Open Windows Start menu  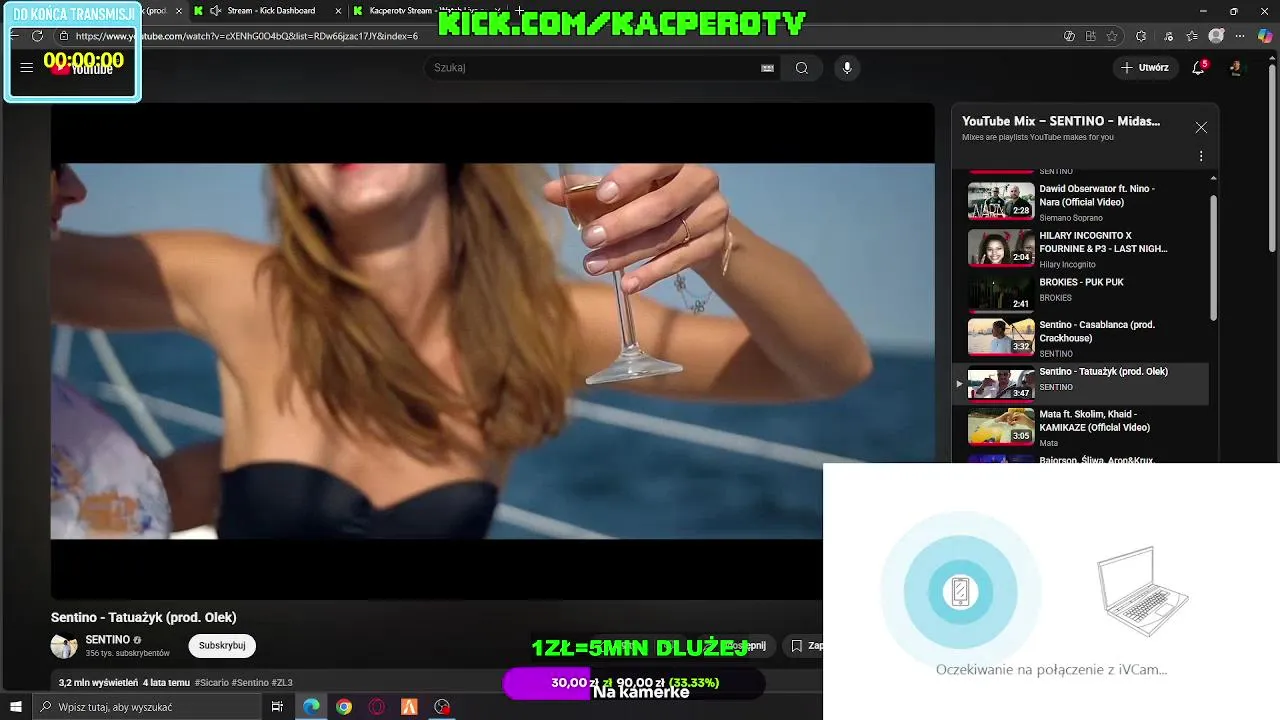coord(16,707)
